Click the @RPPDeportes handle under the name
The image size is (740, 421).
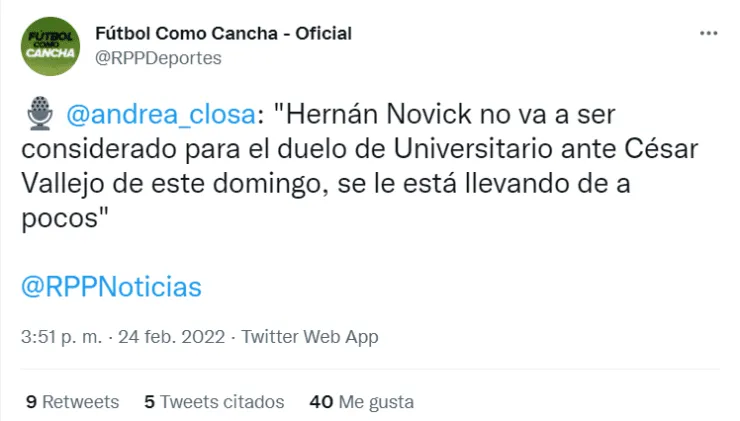(x=158, y=58)
